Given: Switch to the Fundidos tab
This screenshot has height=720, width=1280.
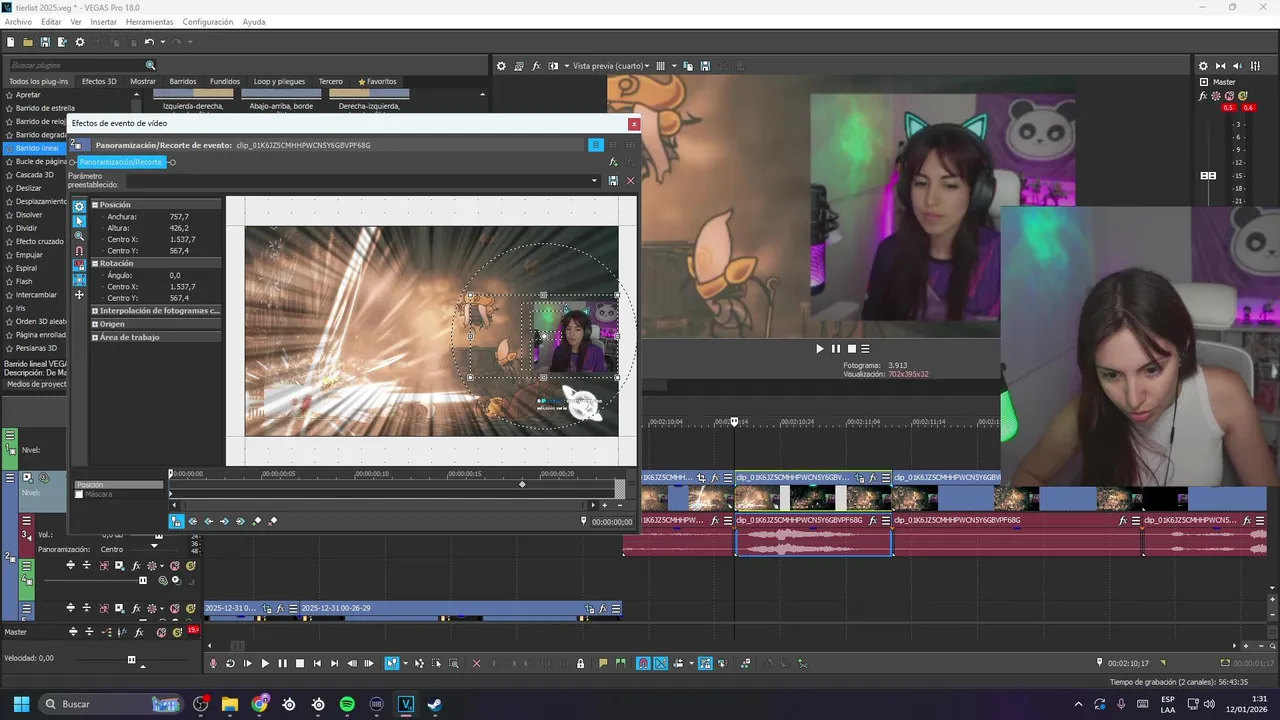Looking at the screenshot, I should pos(225,81).
